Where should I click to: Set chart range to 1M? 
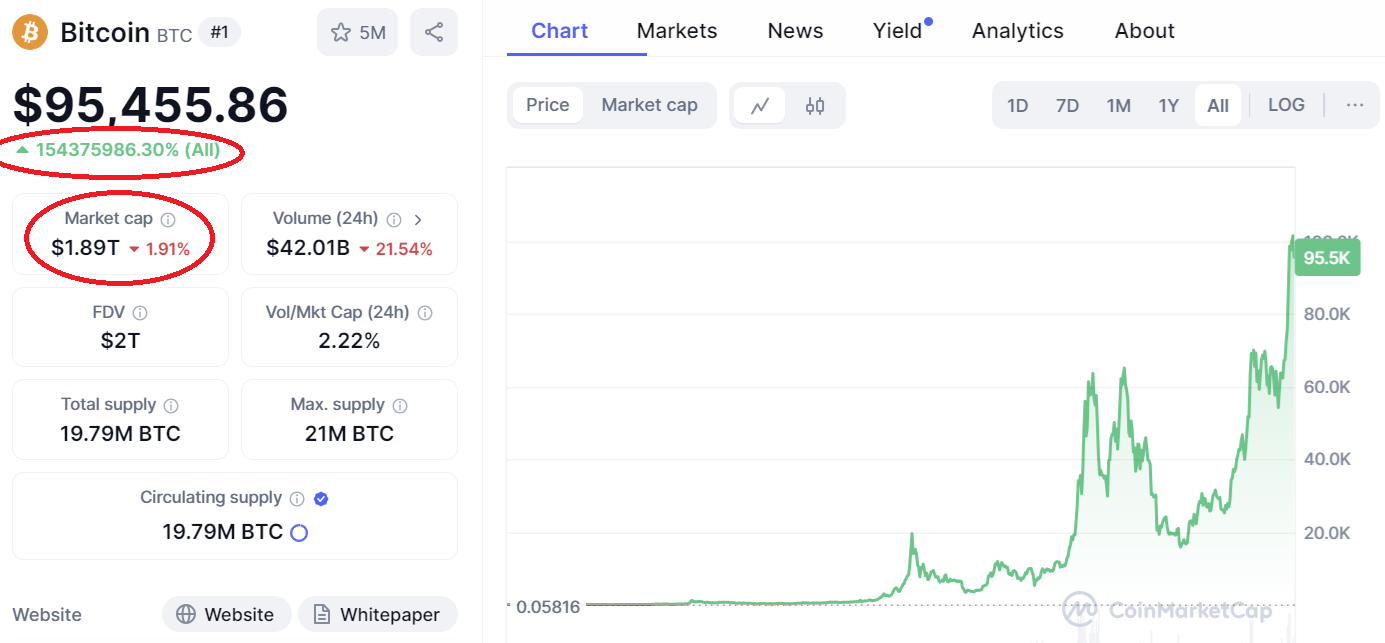1118,105
